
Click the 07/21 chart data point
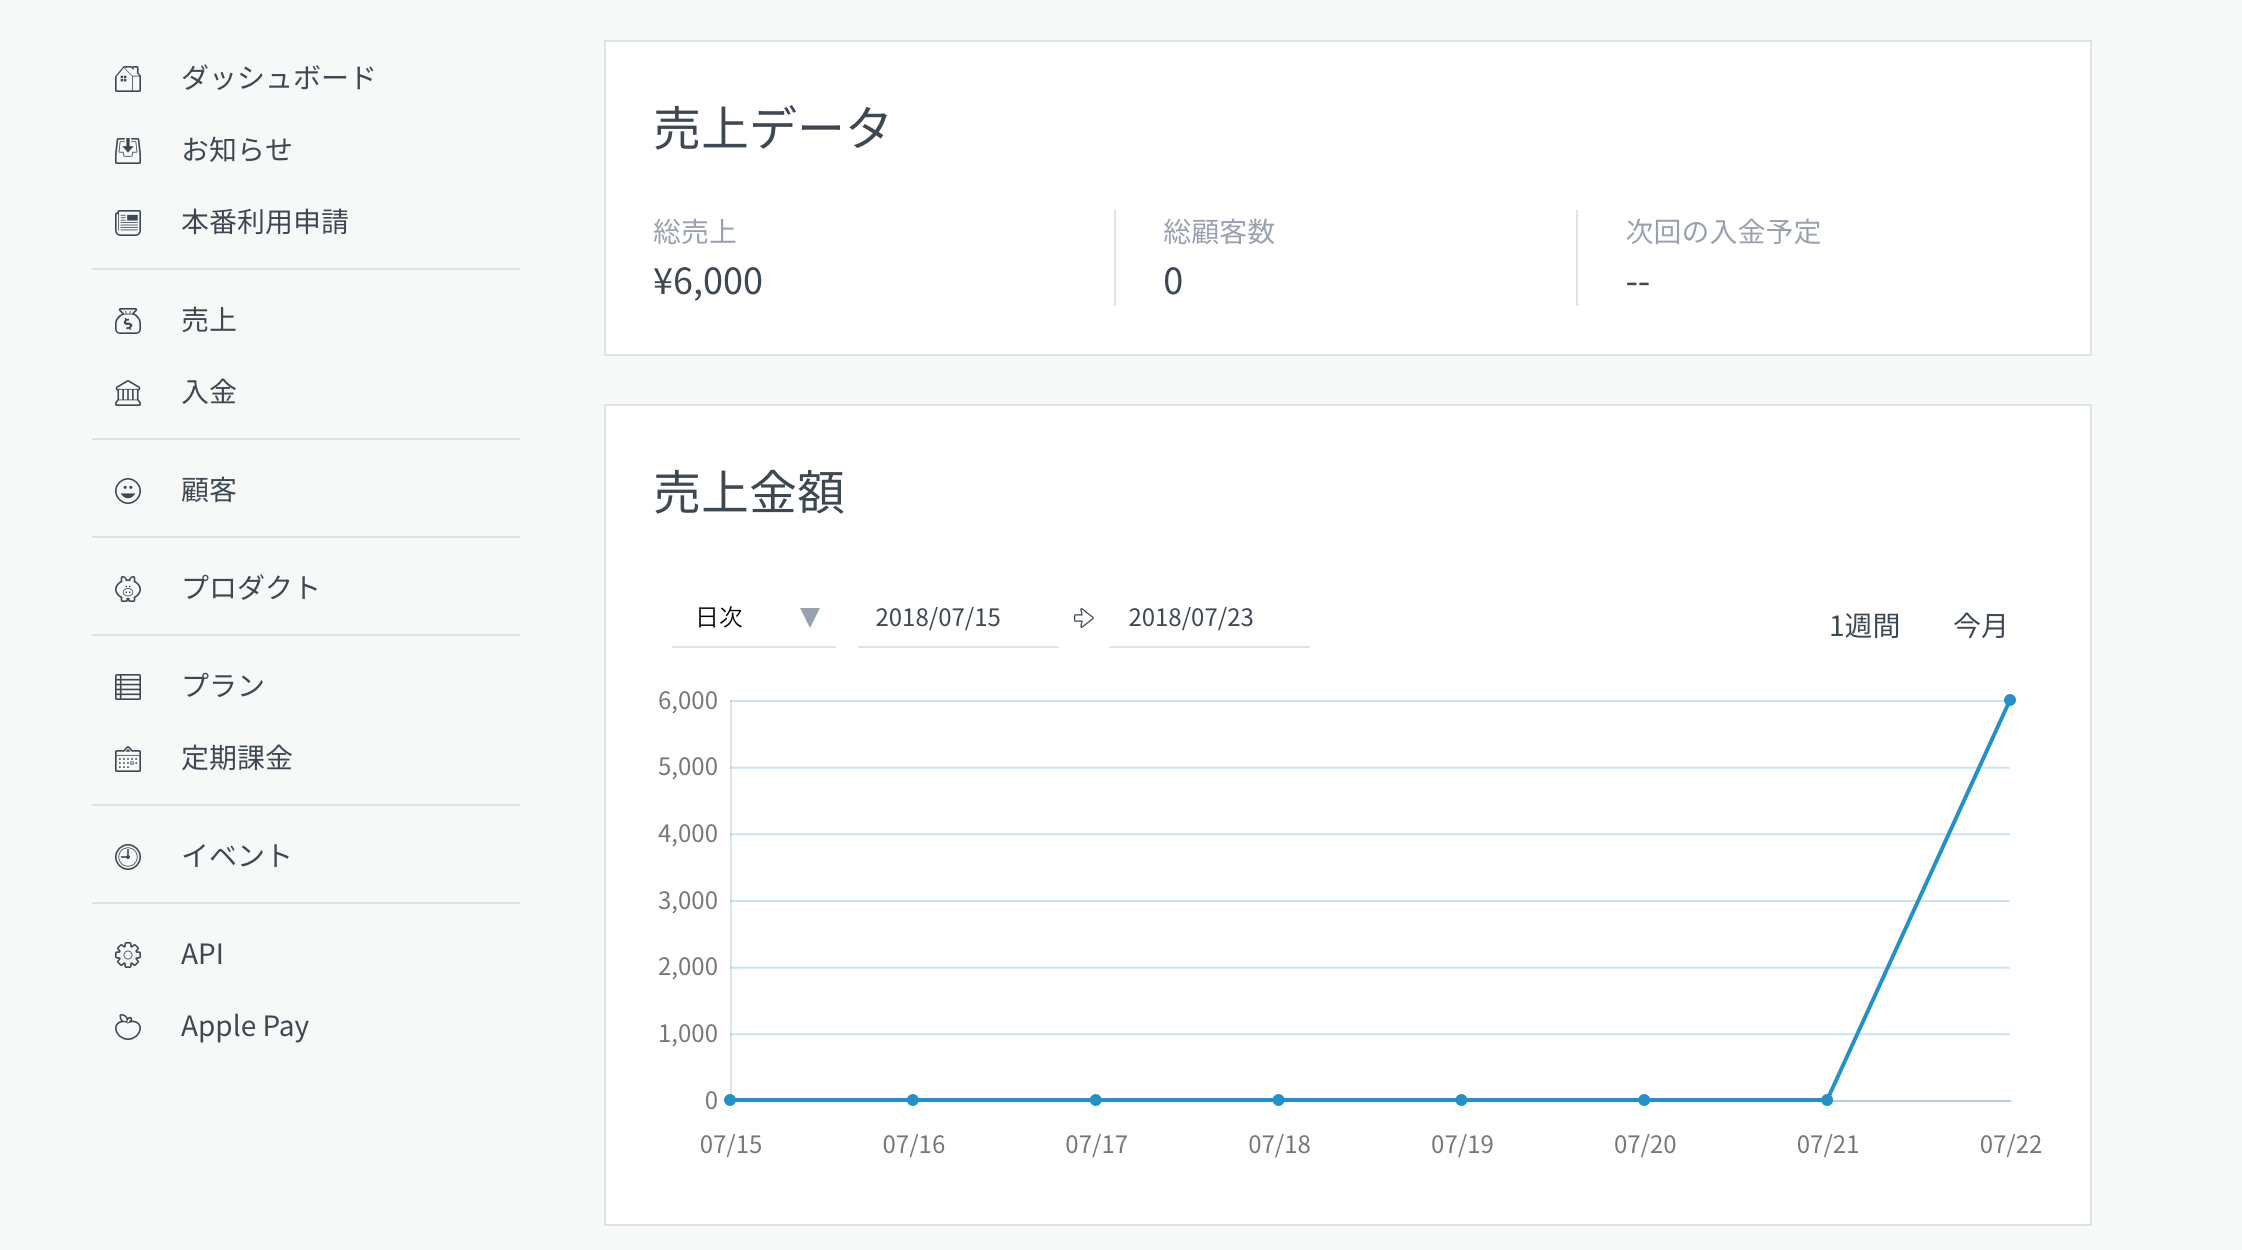pyautogui.click(x=1827, y=1100)
